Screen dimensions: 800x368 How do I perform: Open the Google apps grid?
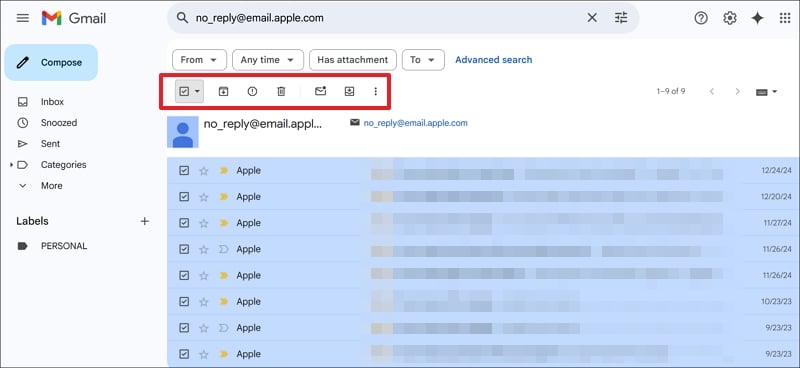coord(785,18)
